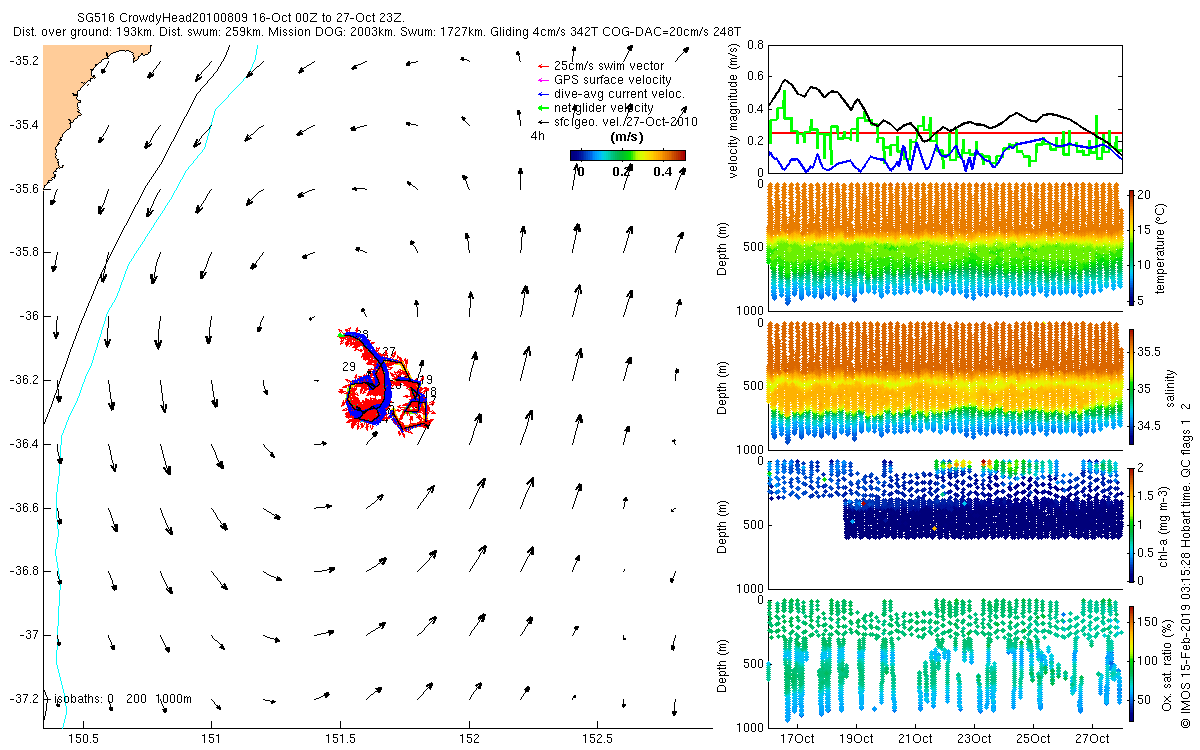Screen dimensions: 1200x750
Task: Click the '23Oct' date tick label
Action: (975, 739)
